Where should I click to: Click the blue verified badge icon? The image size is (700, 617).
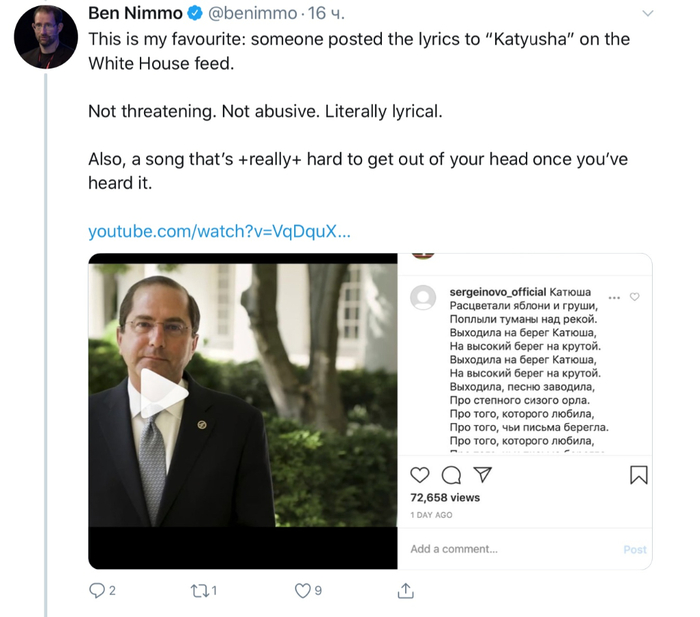(195, 13)
